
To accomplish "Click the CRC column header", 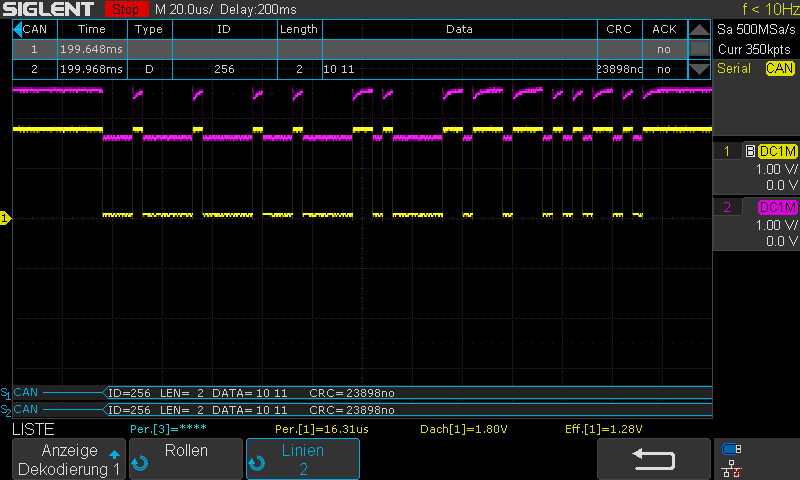I will [619, 29].
